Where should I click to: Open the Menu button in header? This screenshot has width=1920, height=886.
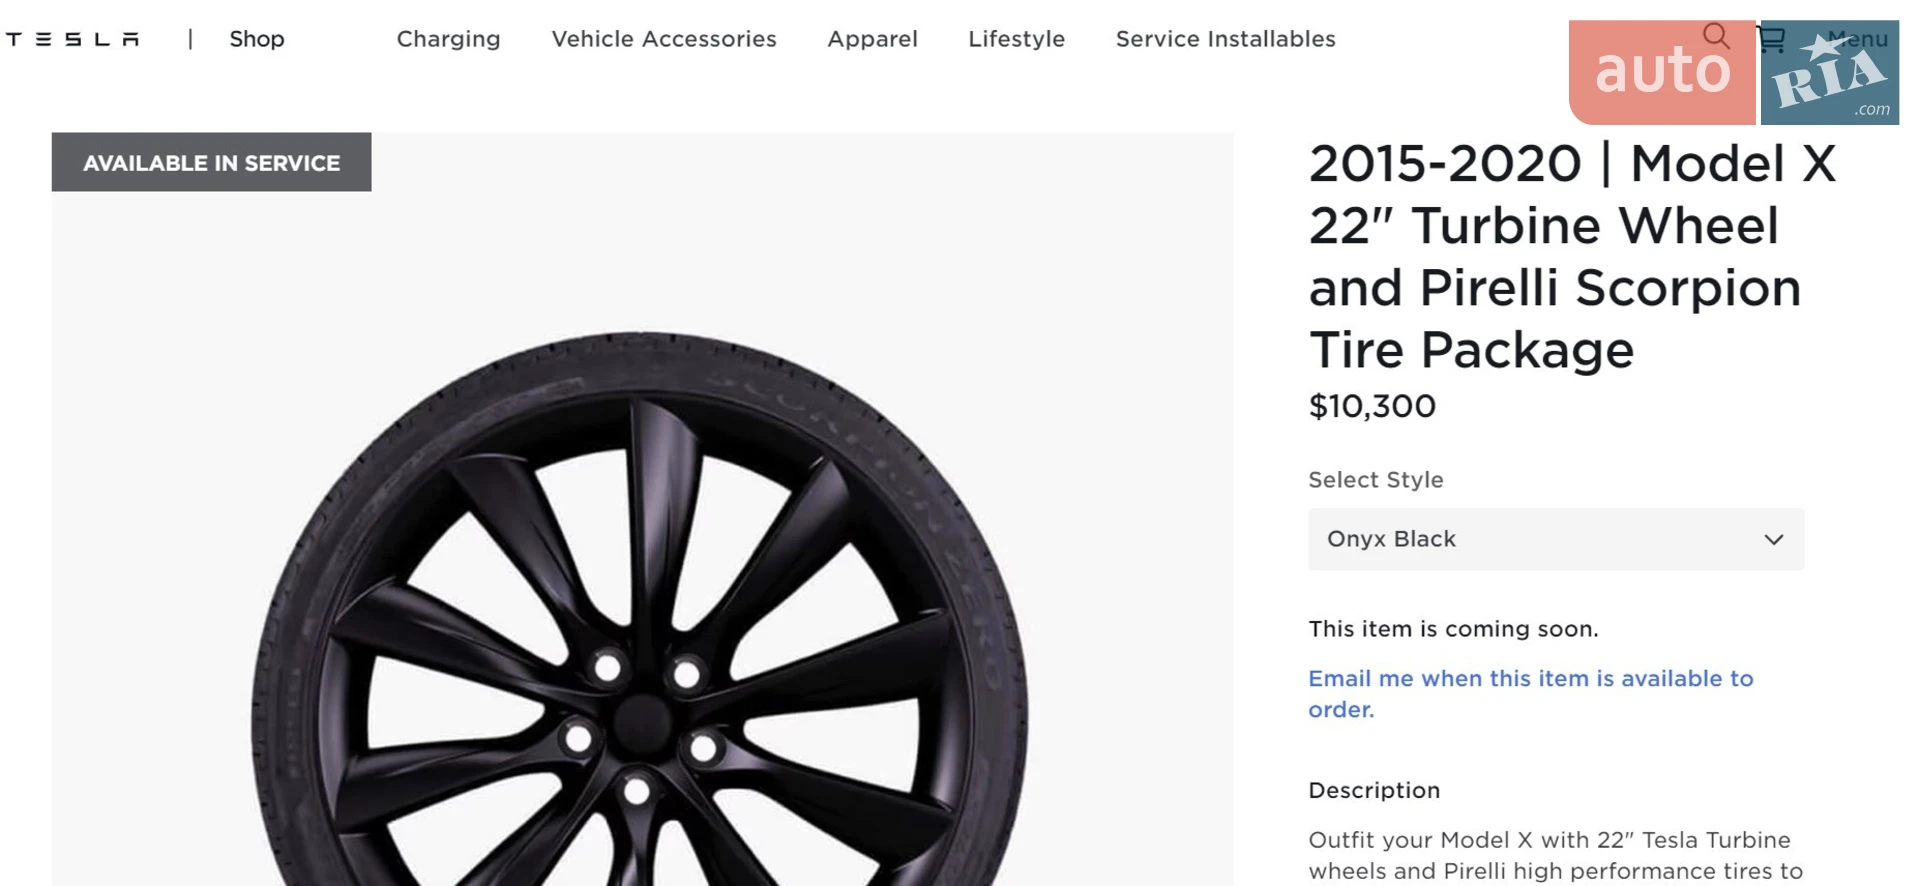[1858, 39]
